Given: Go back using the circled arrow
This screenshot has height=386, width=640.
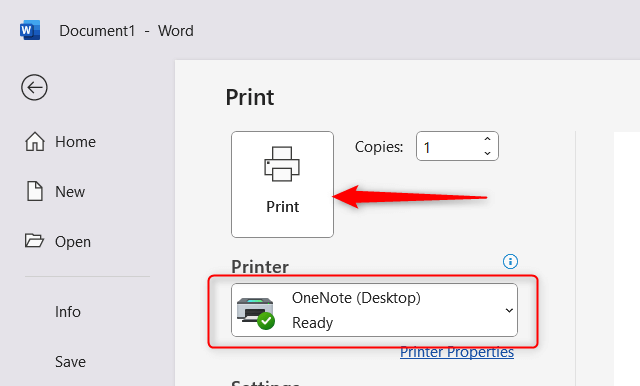Looking at the screenshot, I should pyautogui.click(x=34, y=87).
